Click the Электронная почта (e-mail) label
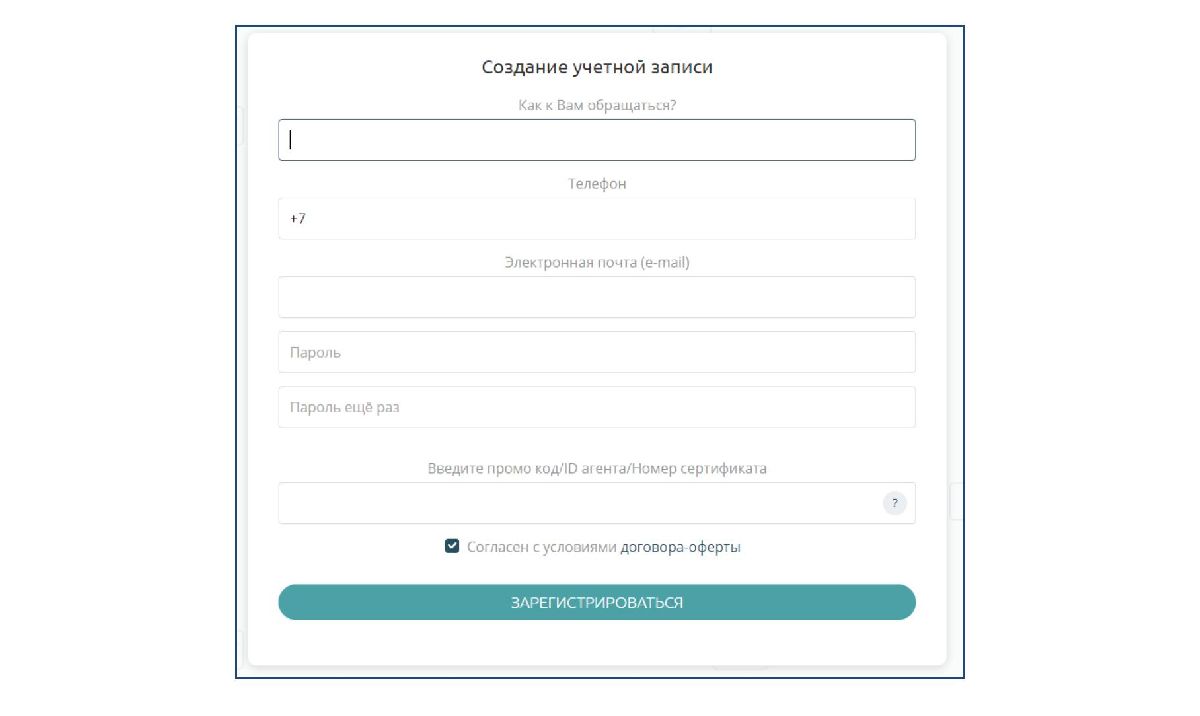The width and height of the screenshot is (1200, 716). [x=597, y=263]
